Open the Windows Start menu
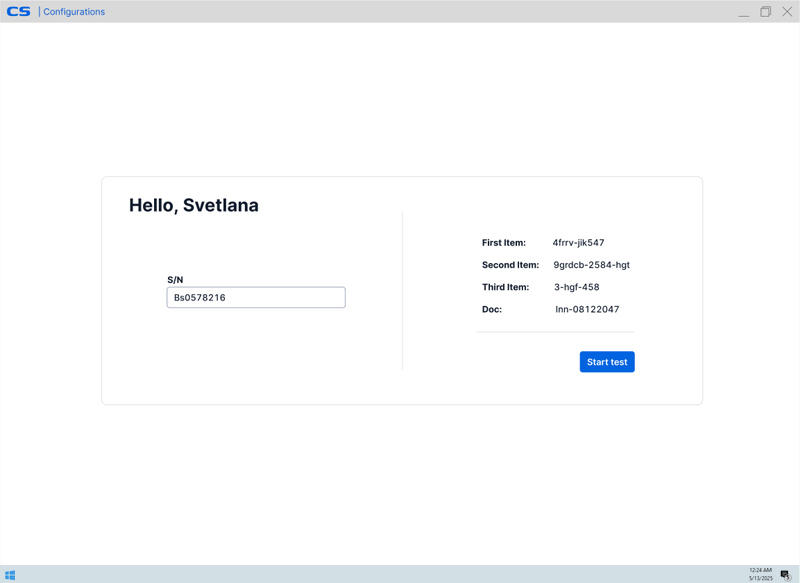This screenshot has width=800, height=583. click(10, 575)
